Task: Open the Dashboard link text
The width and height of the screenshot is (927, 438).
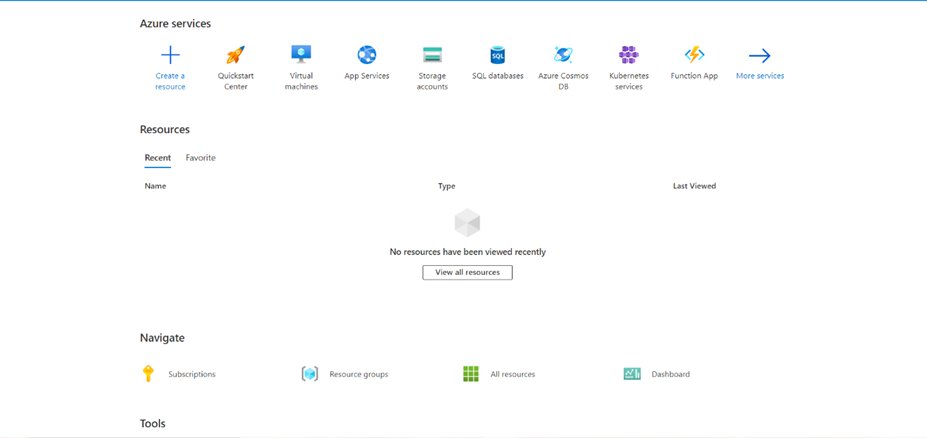Action: pos(670,374)
